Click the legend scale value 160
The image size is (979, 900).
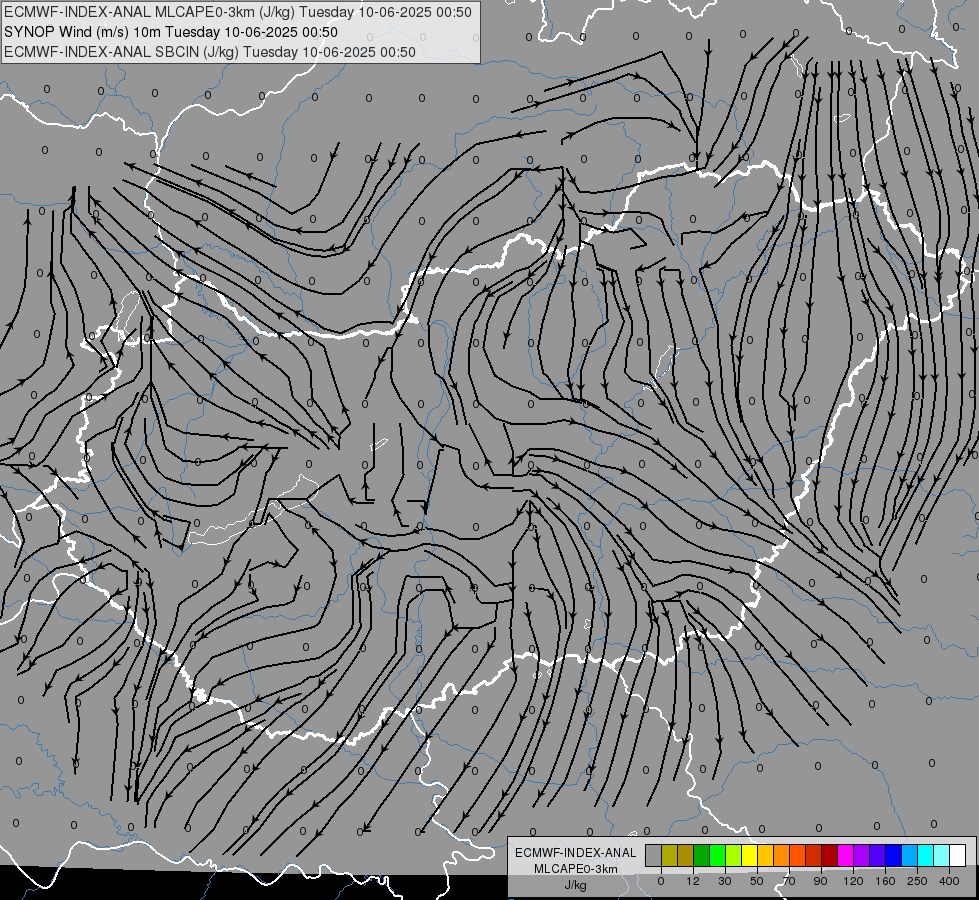click(x=885, y=881)
